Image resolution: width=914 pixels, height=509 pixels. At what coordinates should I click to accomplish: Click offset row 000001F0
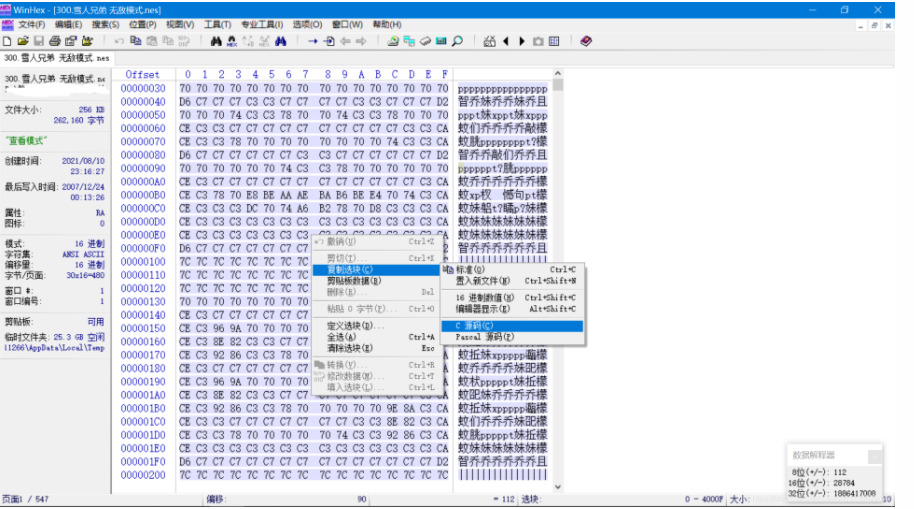click(x=143, y=461)
